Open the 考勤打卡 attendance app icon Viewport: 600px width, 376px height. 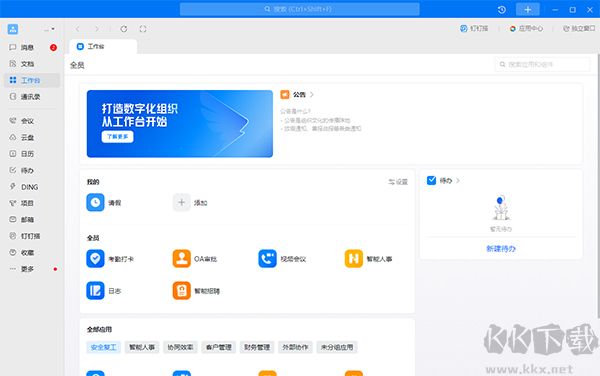click(95, 259)
